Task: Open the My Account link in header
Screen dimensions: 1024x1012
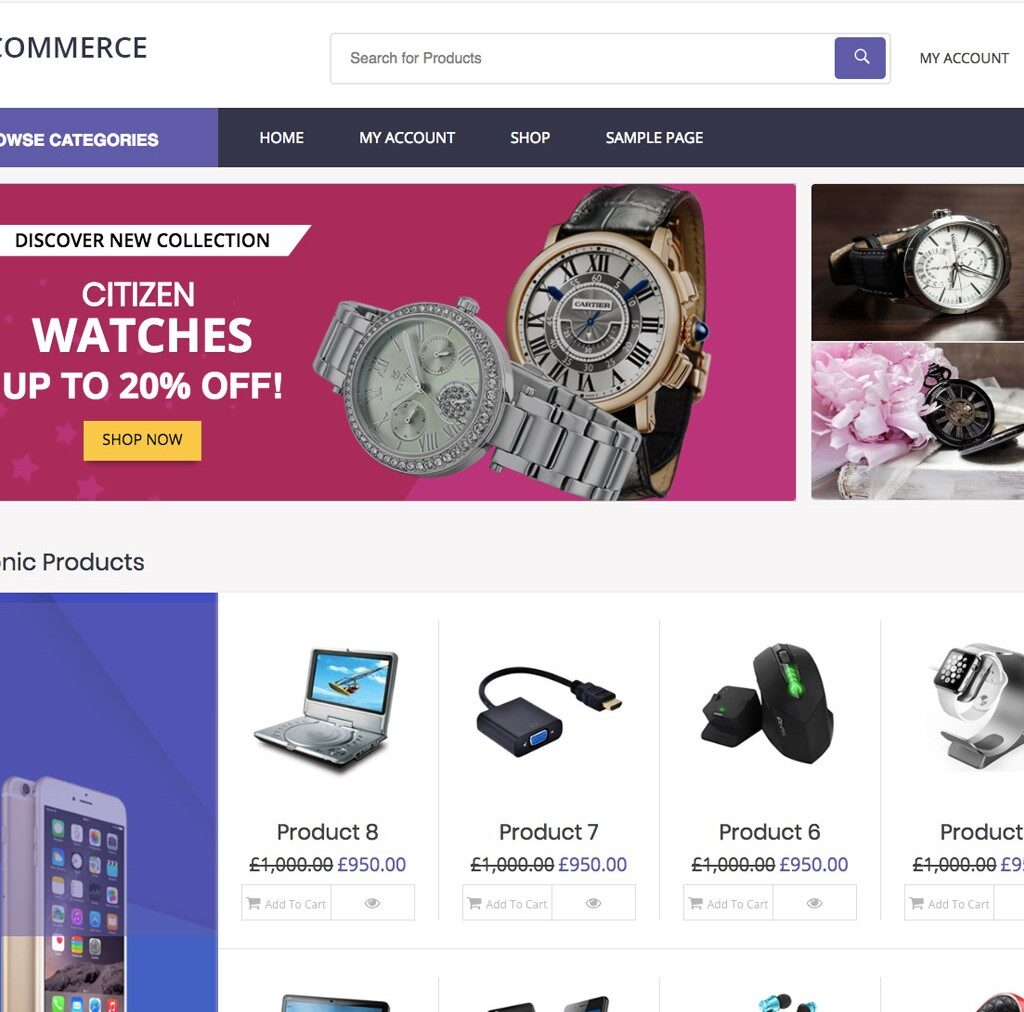Action: coord(964,58)
